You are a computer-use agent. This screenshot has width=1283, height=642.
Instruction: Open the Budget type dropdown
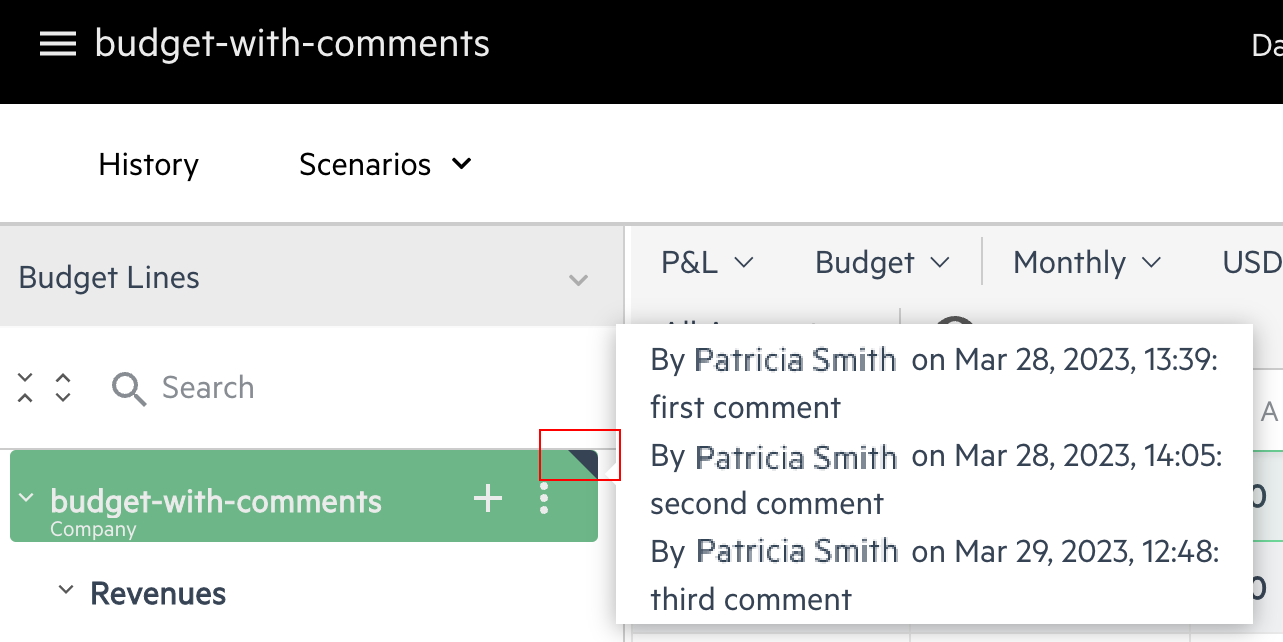click(882, 263)
